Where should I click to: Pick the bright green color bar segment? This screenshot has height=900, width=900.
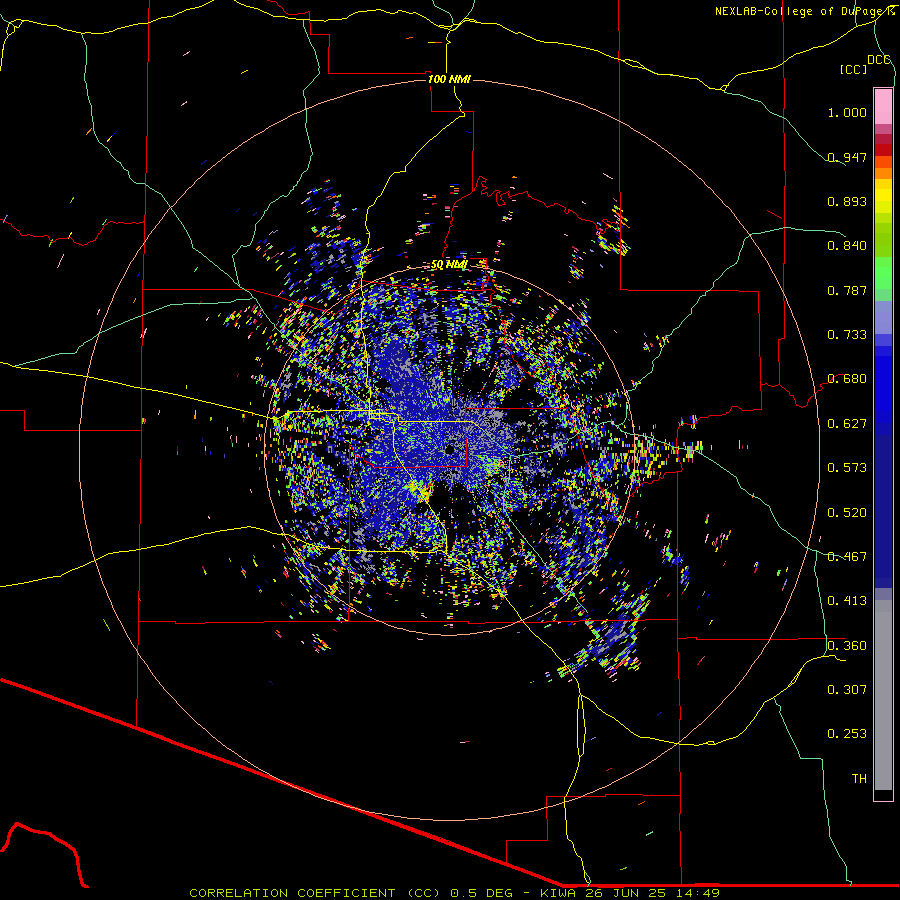click(883, 273)
